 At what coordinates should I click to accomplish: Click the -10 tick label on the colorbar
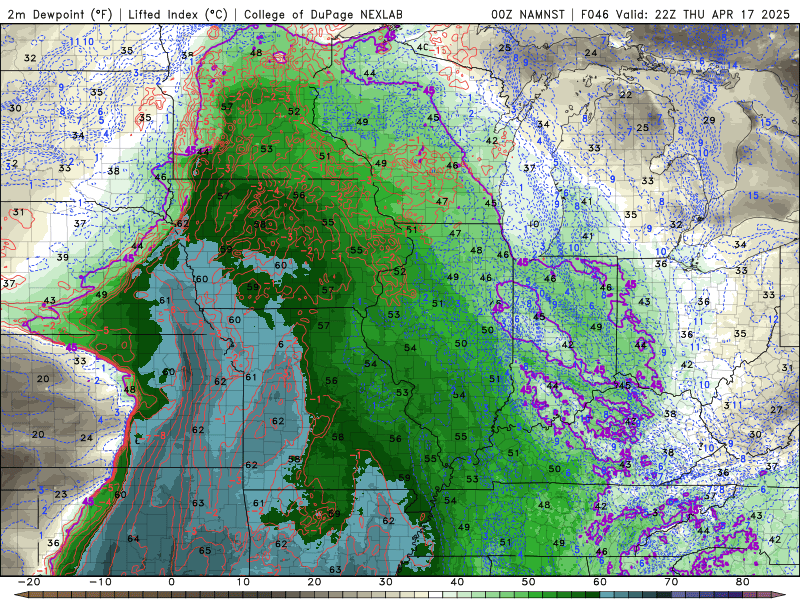coord(100,582)
